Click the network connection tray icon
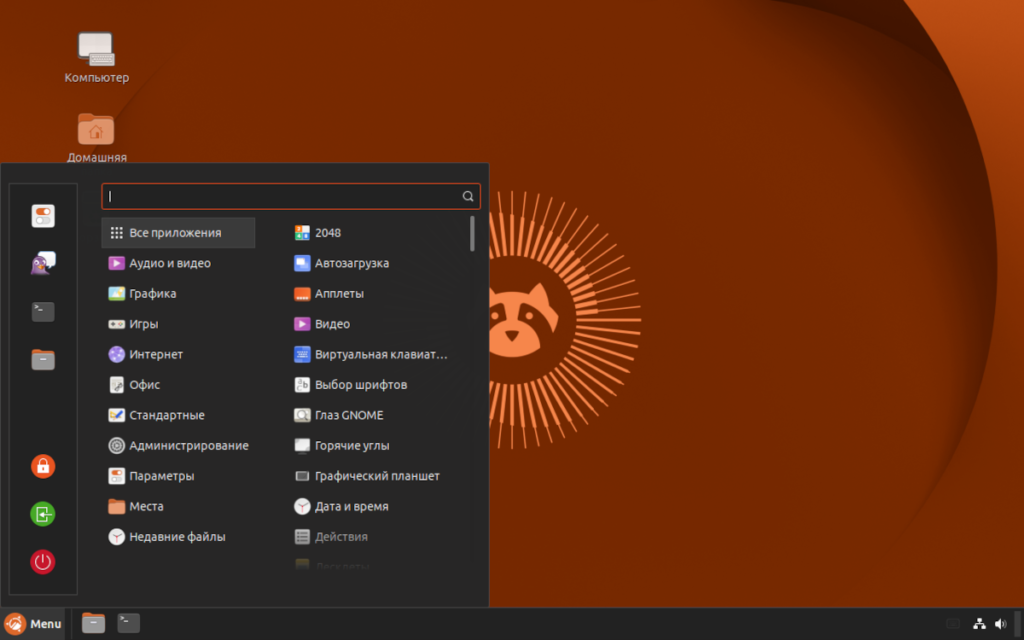The image size is (1024, 640). 979,624
